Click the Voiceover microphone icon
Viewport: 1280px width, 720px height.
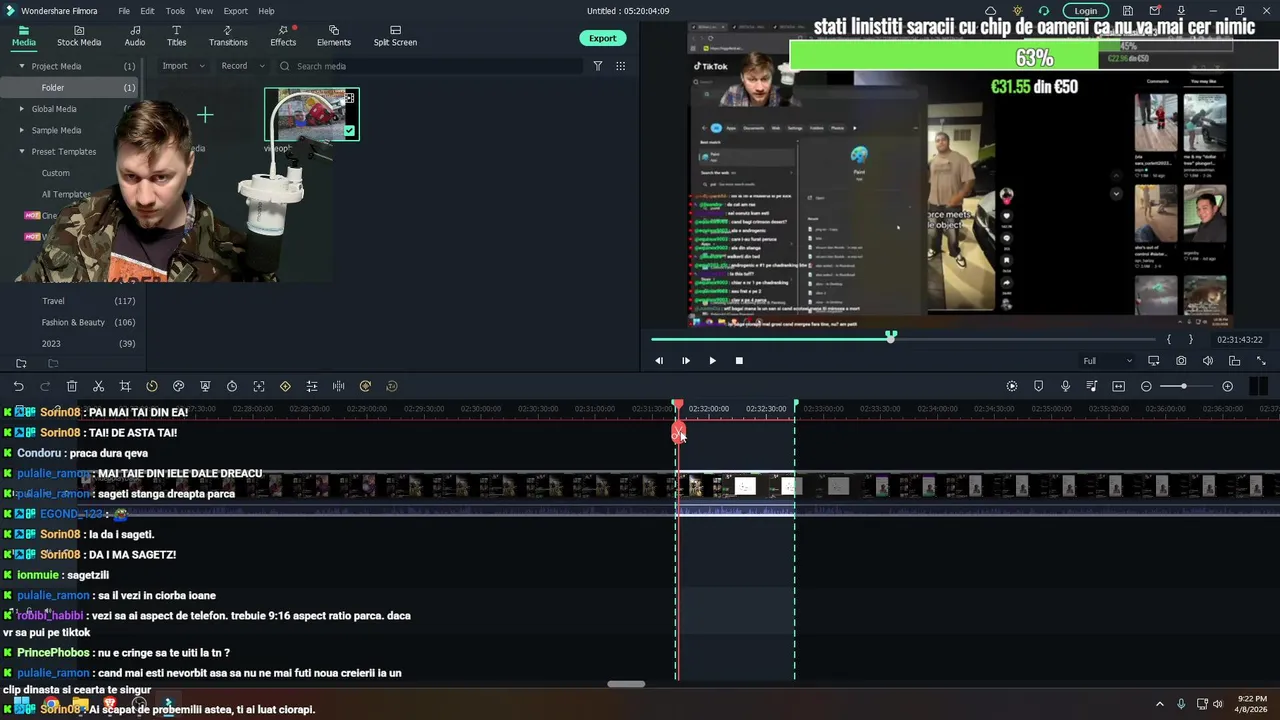point(1065,386)
